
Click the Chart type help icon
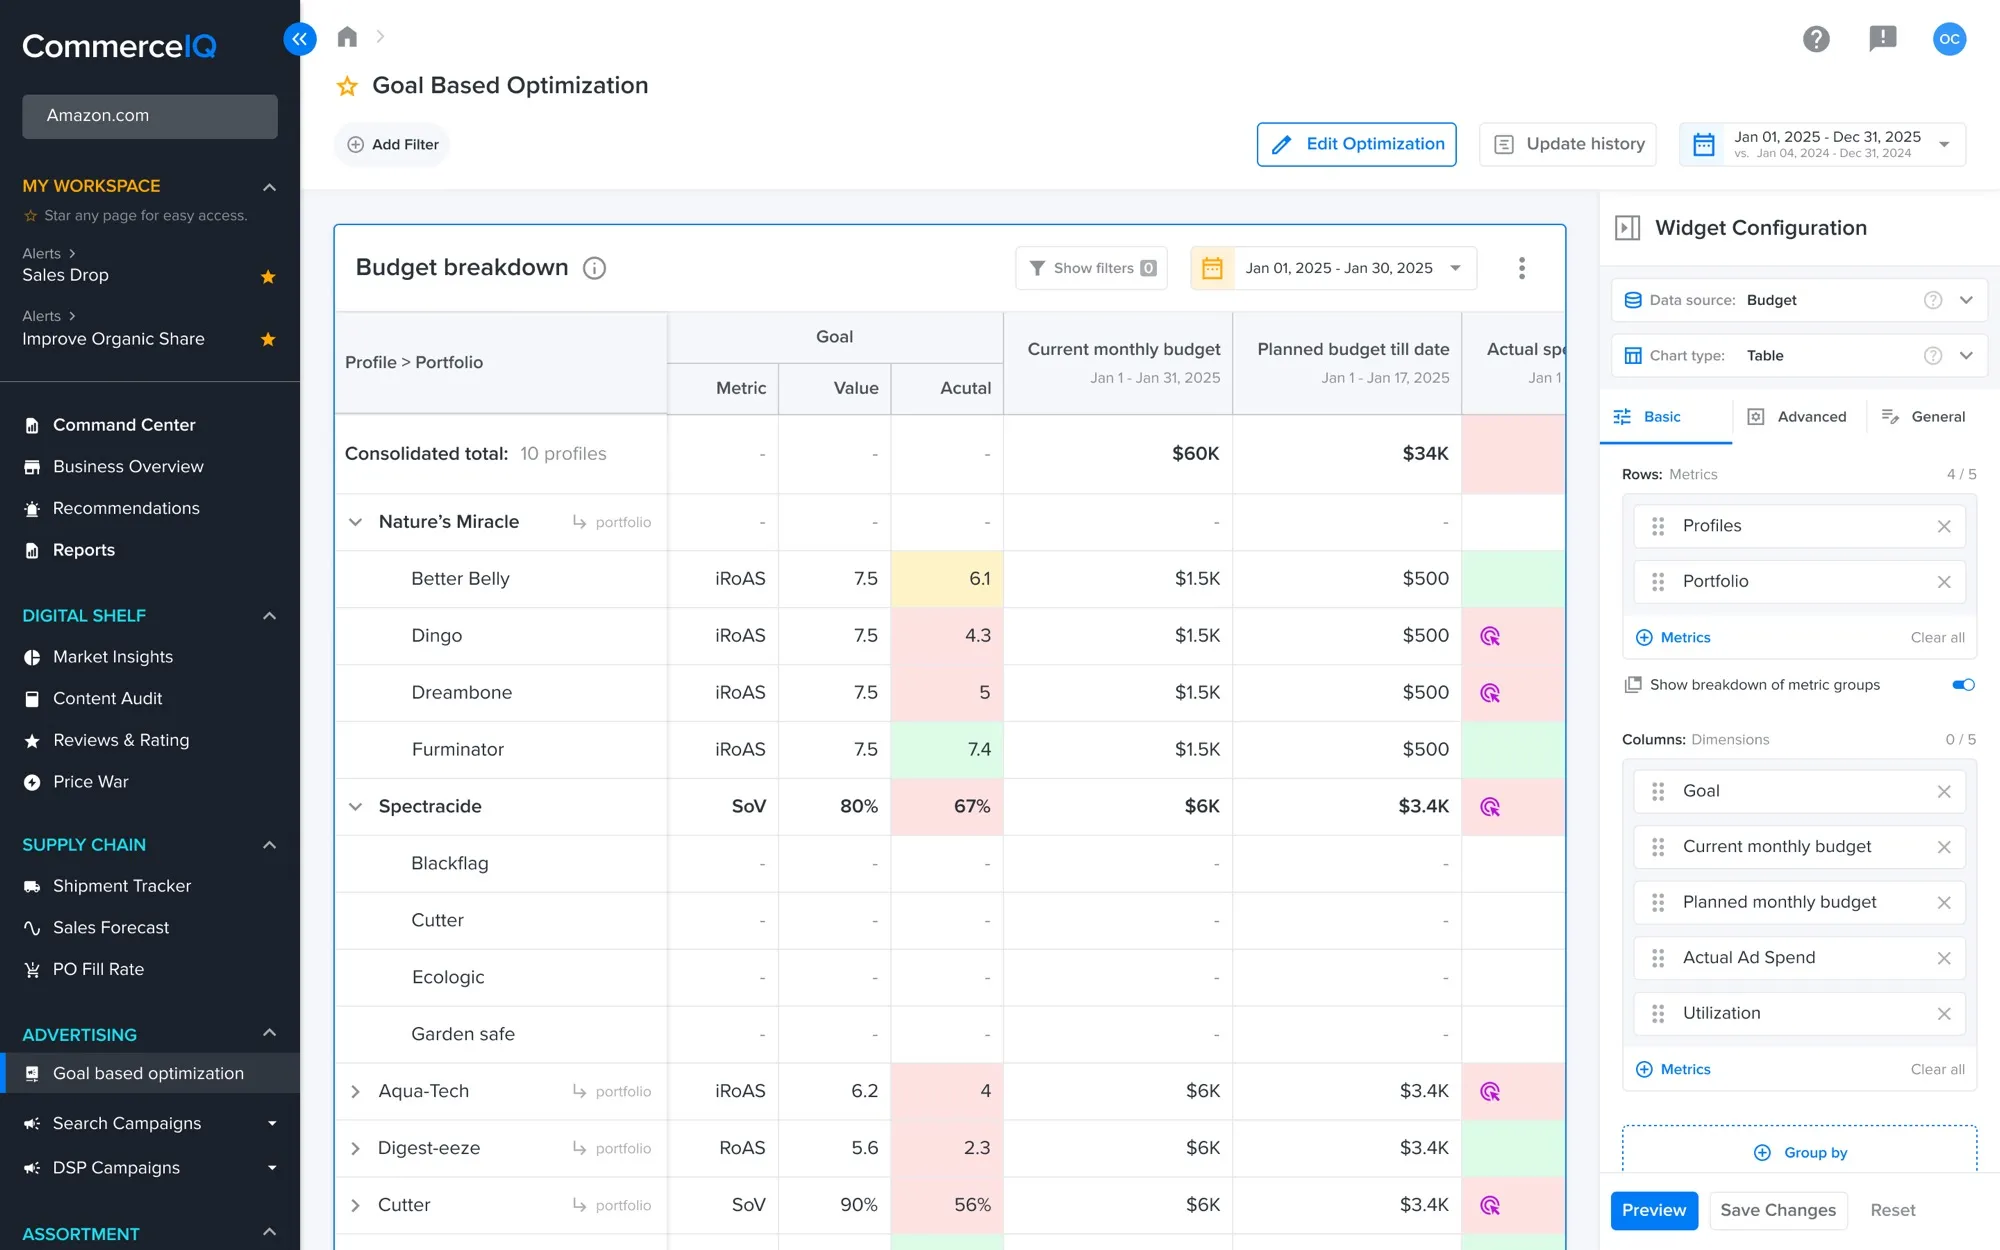coord(1933,356)
